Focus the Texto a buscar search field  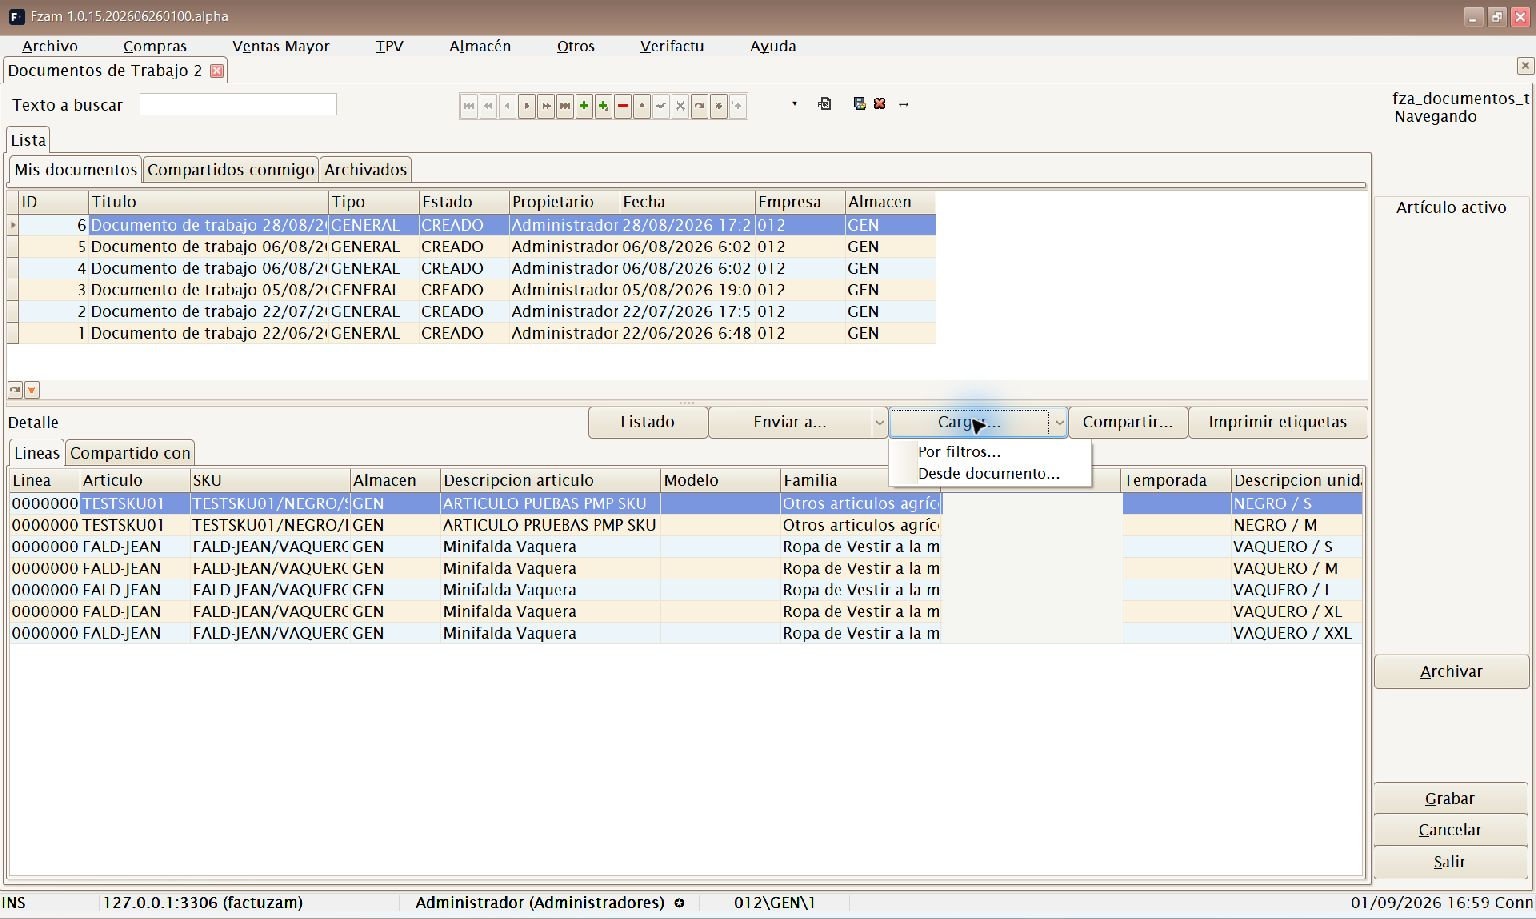coord(238,105)
